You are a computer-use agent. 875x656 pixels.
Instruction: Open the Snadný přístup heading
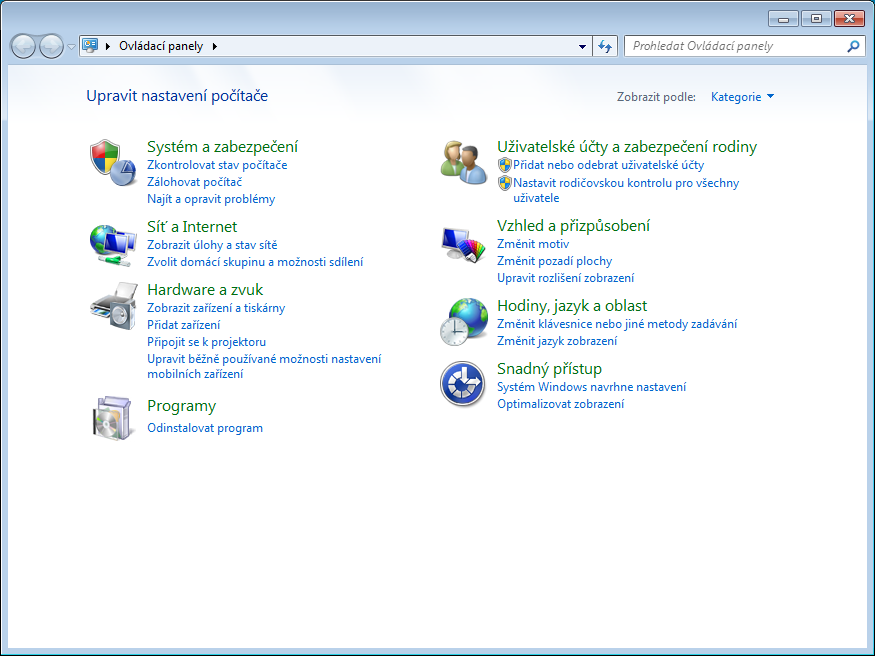[x=549, y=369]
